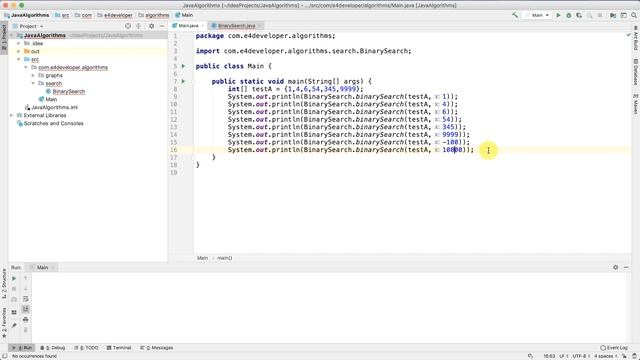Run Main with the toolbar play icon
Screen dimensions: 640x360
coord(558,15)
